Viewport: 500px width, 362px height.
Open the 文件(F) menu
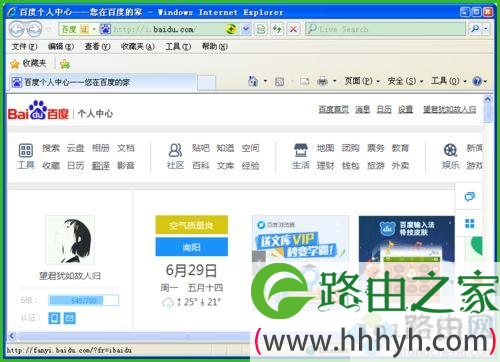click(x=24, y=47)
